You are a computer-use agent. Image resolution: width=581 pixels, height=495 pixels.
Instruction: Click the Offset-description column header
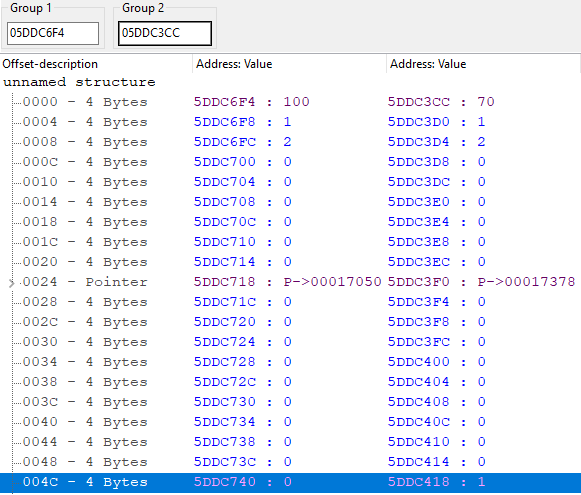[96, 64]
